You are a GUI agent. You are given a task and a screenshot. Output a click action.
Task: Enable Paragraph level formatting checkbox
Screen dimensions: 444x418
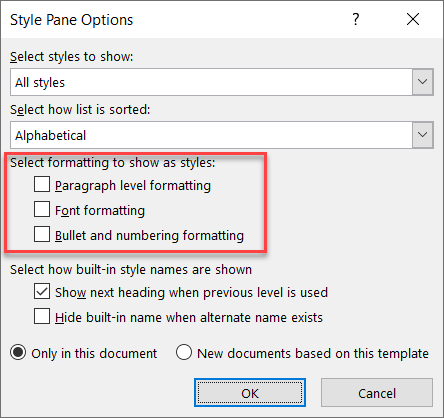pos(42,185)
